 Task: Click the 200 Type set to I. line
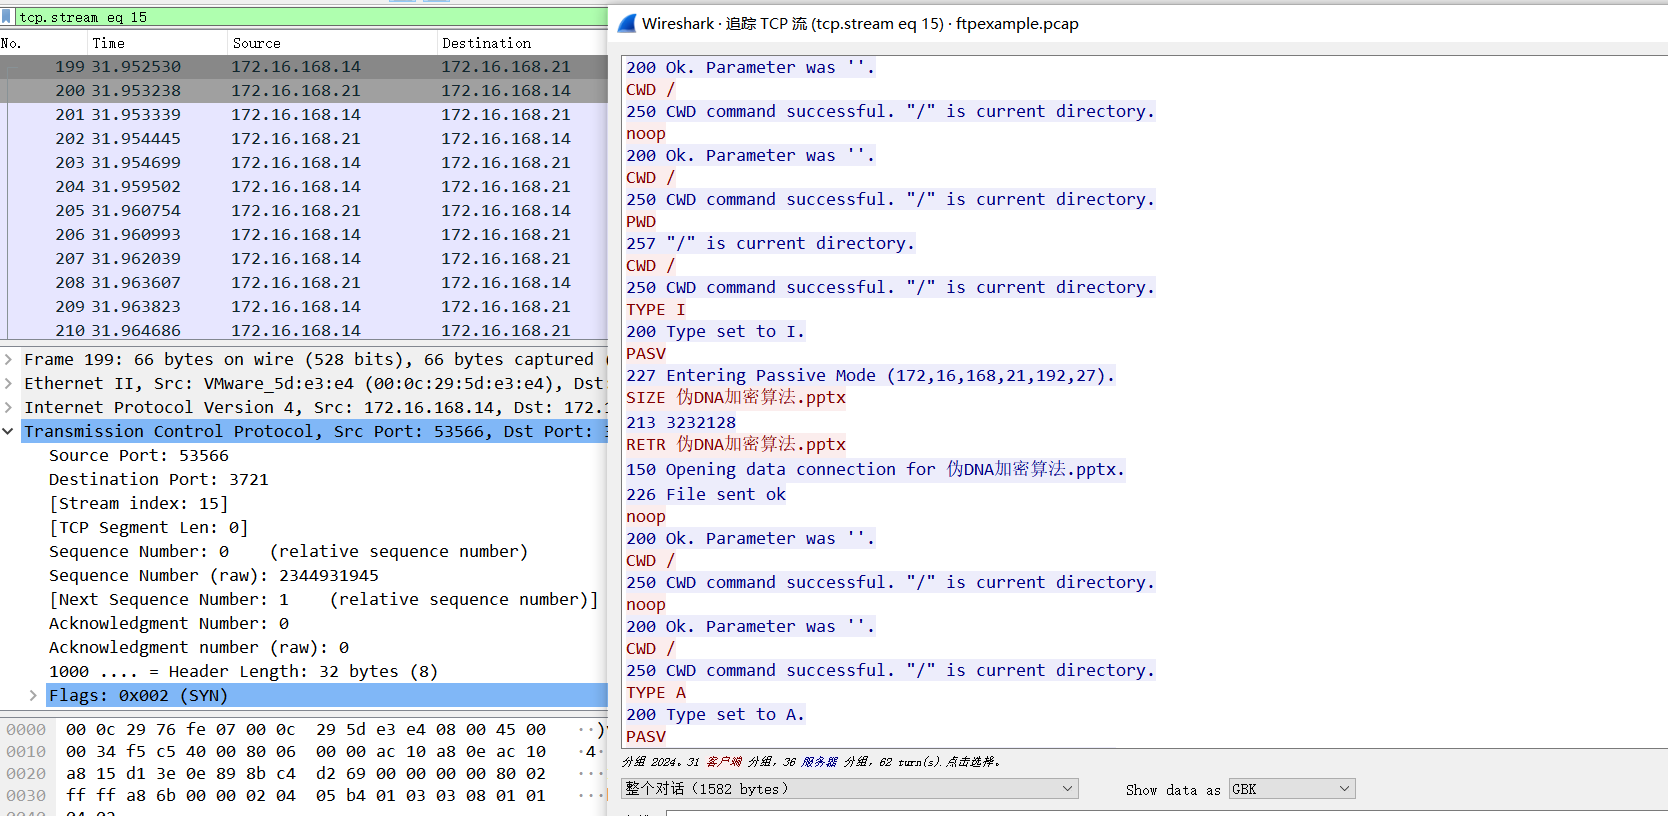[715, 331]
